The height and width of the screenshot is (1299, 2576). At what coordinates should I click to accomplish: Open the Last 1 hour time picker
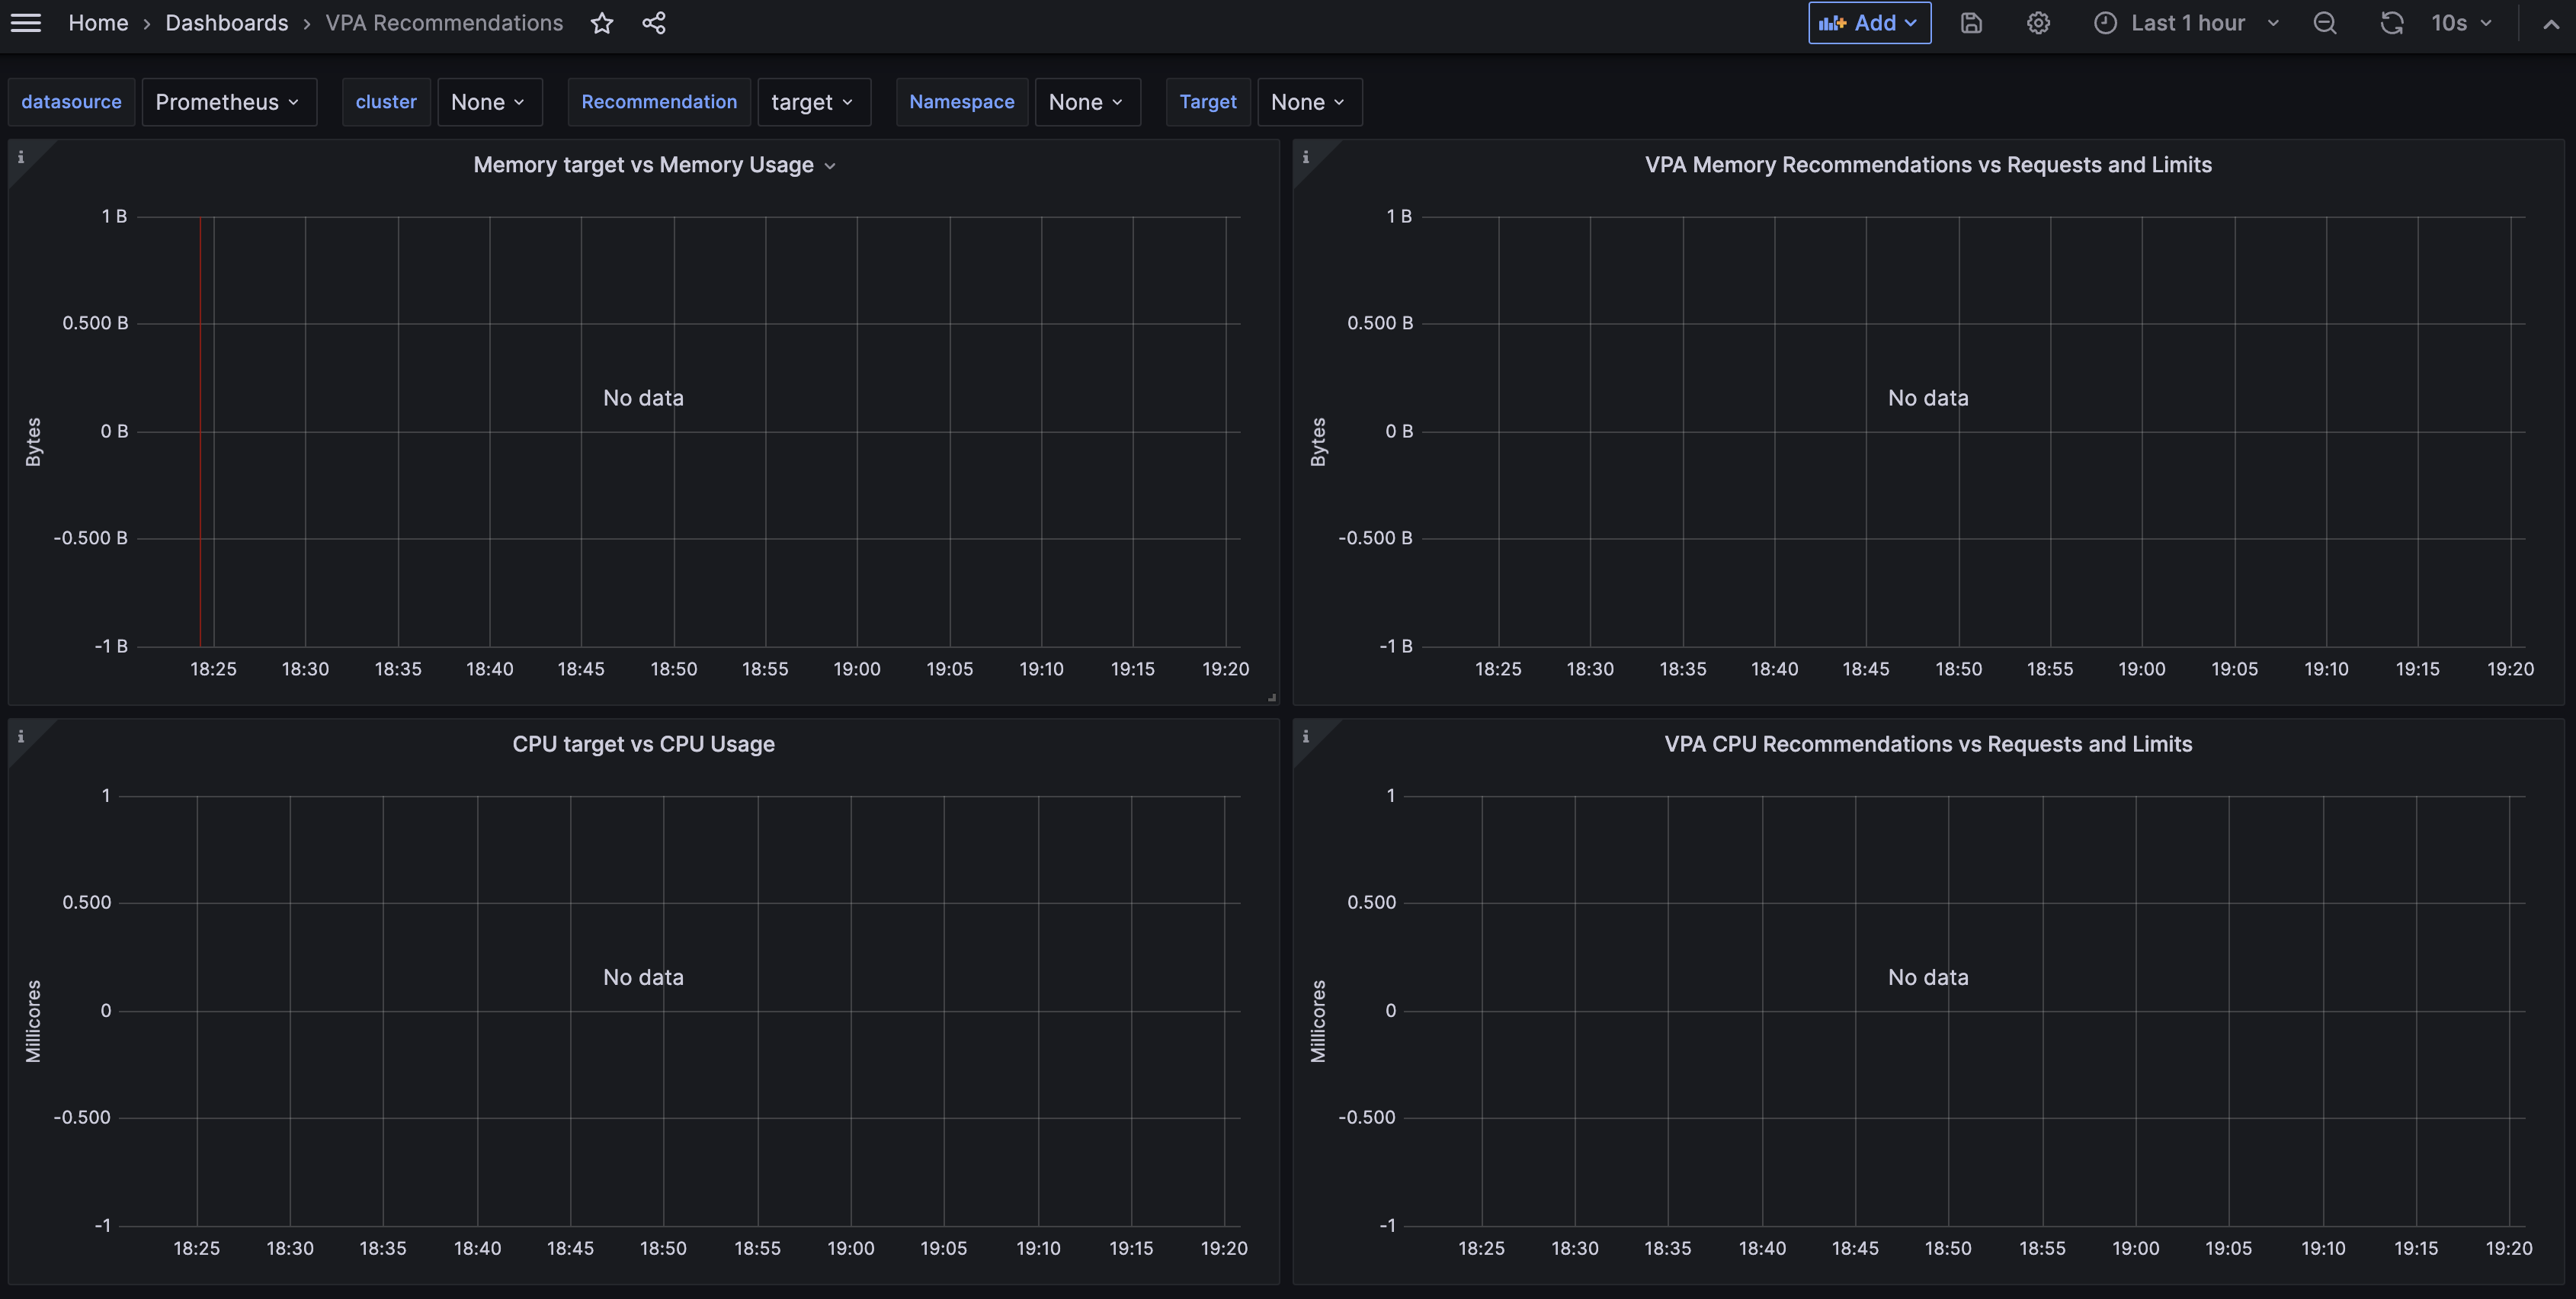pos(2186,23)
